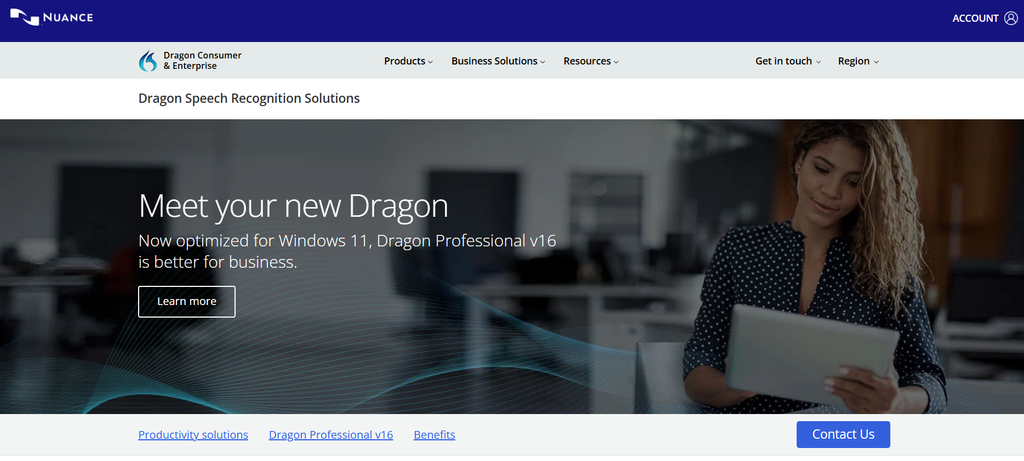Image resolution: width=1024 pixels, height=461 pixels.
Task: Click the Dragon flame logo icon
Action: coord(148,61)
